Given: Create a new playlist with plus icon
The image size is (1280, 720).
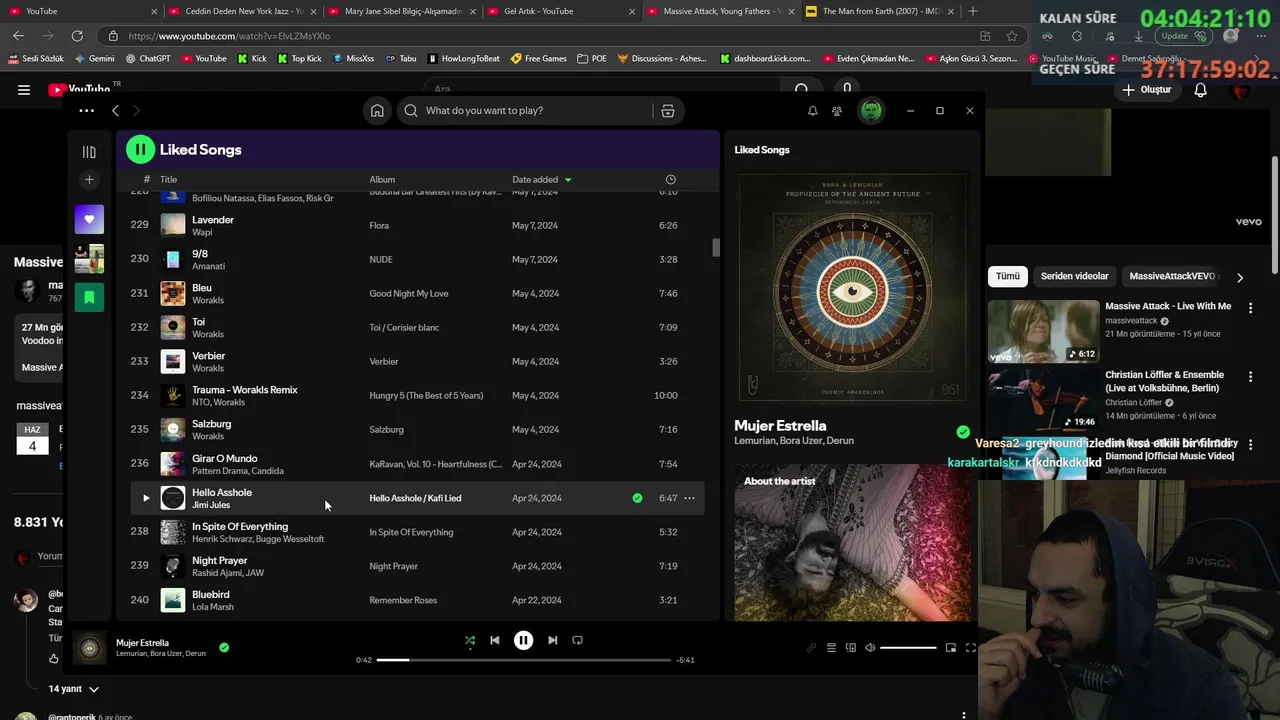Looking at the screenshot, I should (89, 180).
